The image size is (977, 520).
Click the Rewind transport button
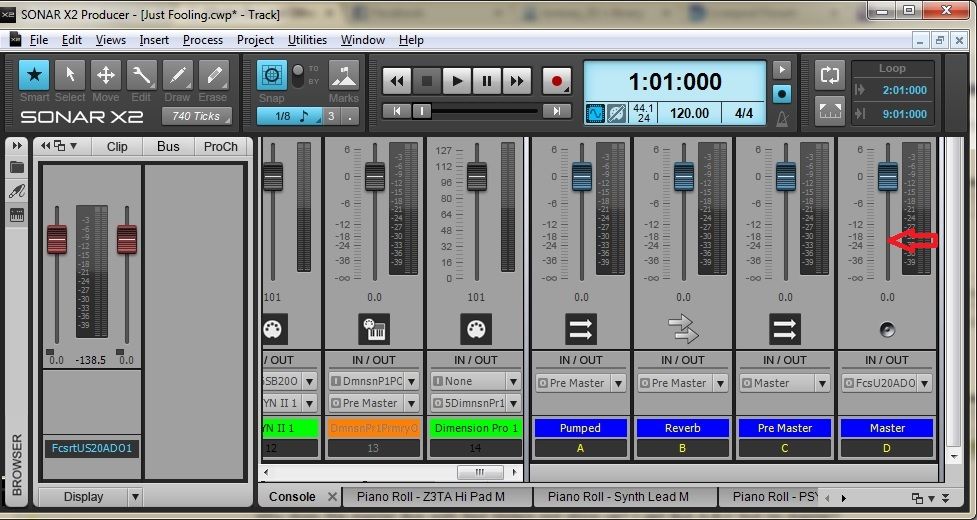397,81
